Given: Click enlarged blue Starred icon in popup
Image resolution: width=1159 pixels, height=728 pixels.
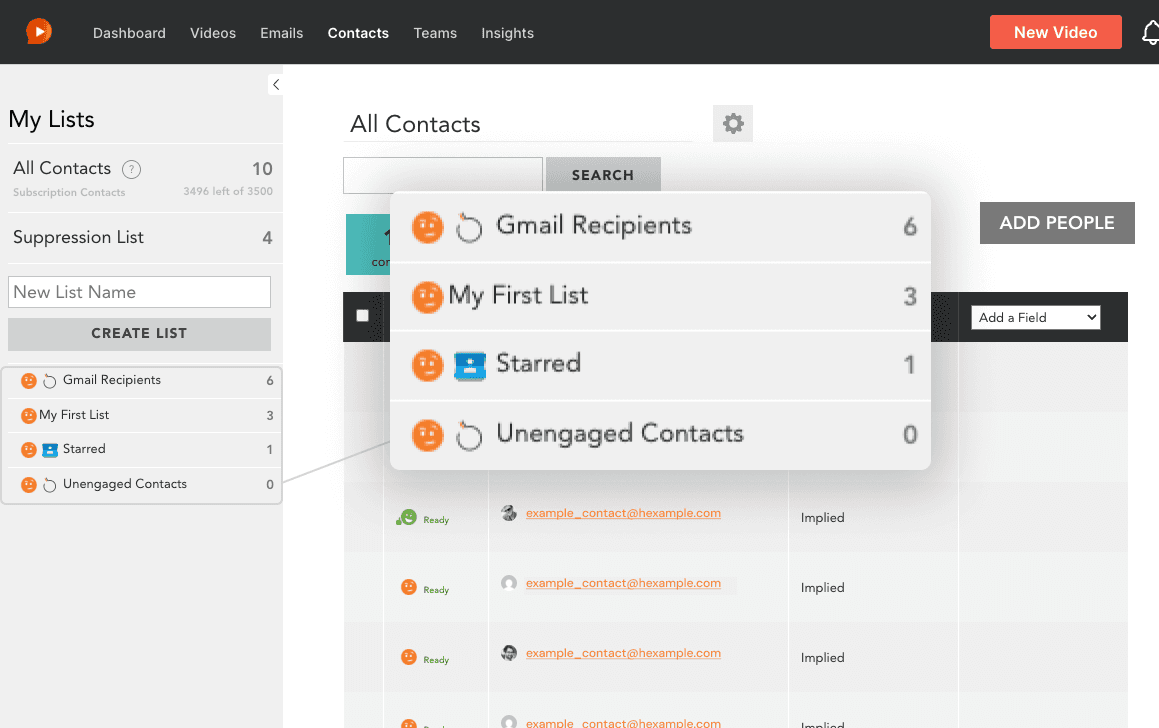Looking at the screenshot, I should point(469,366).
